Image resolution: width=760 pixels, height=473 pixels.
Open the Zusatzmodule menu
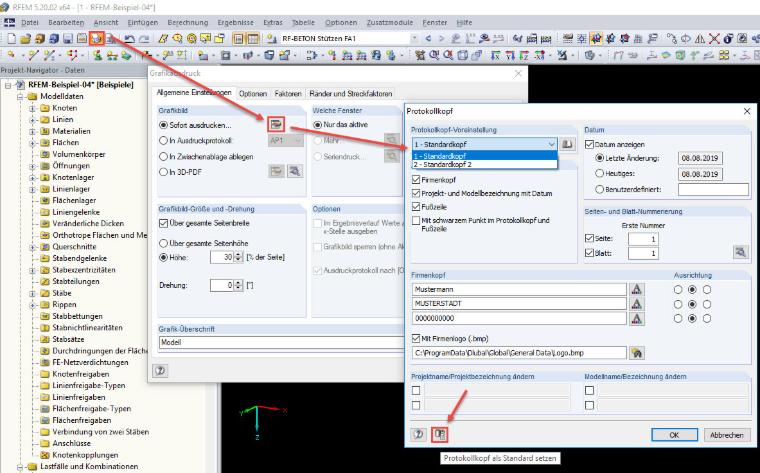point(390,23)
